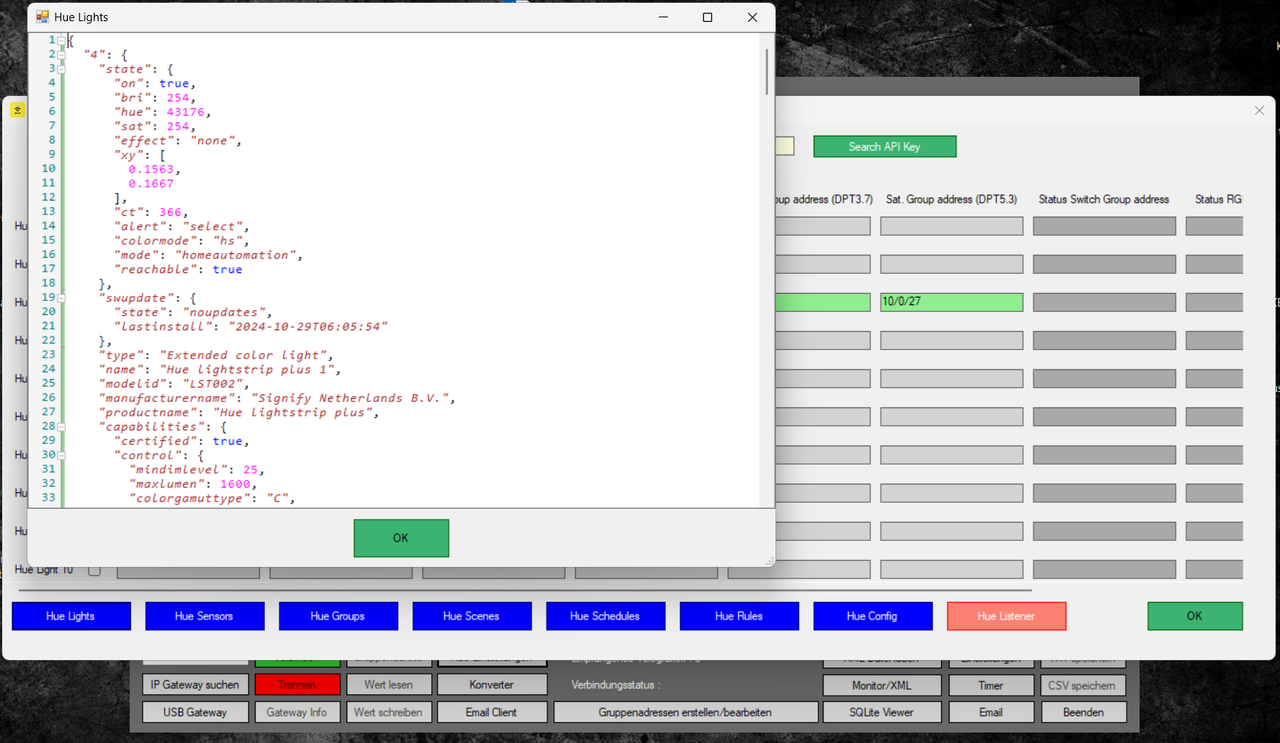
Task: Click the yellow icon in the Hue dialog title bar
Action: [17, 110]
